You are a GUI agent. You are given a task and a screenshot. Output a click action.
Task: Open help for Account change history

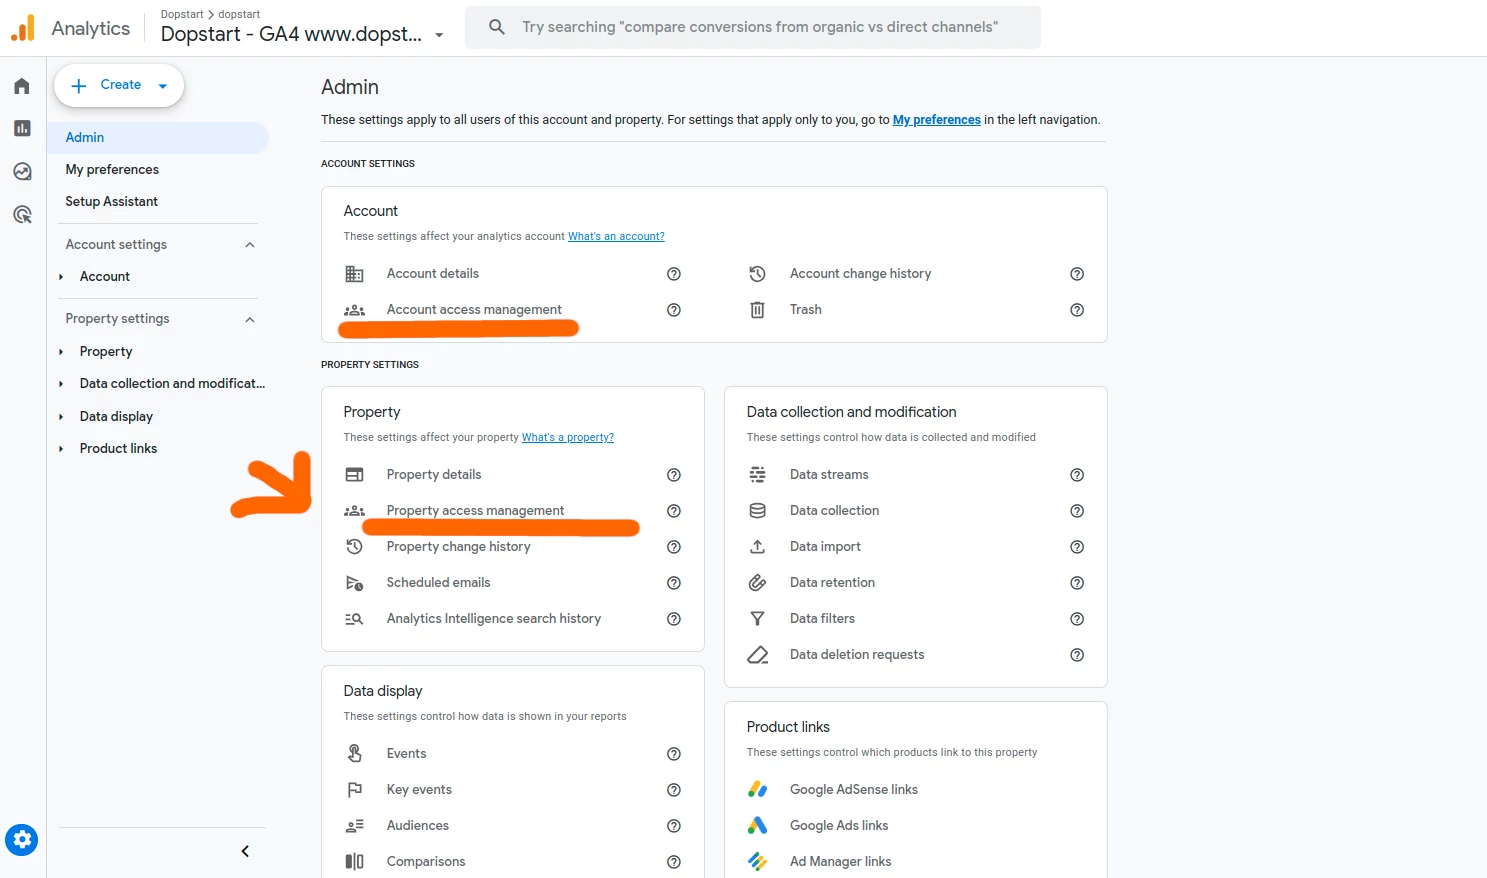pos(1077,274)
